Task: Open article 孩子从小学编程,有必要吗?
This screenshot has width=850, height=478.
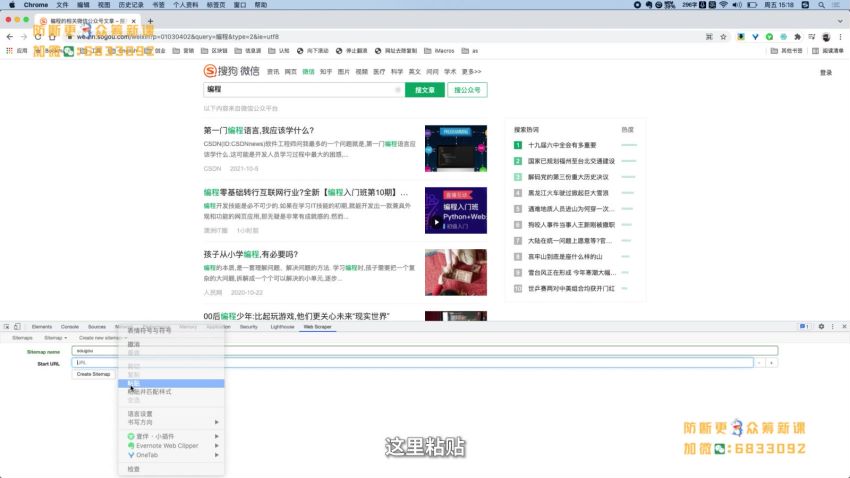Action: (x=250, y=254)
